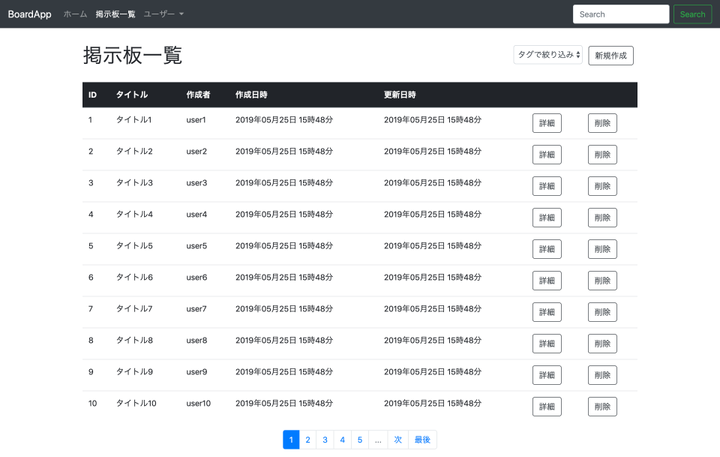Click the … pagination gap item
The height and width of the screenshot is (457, 720).
(x=378, y=440)
